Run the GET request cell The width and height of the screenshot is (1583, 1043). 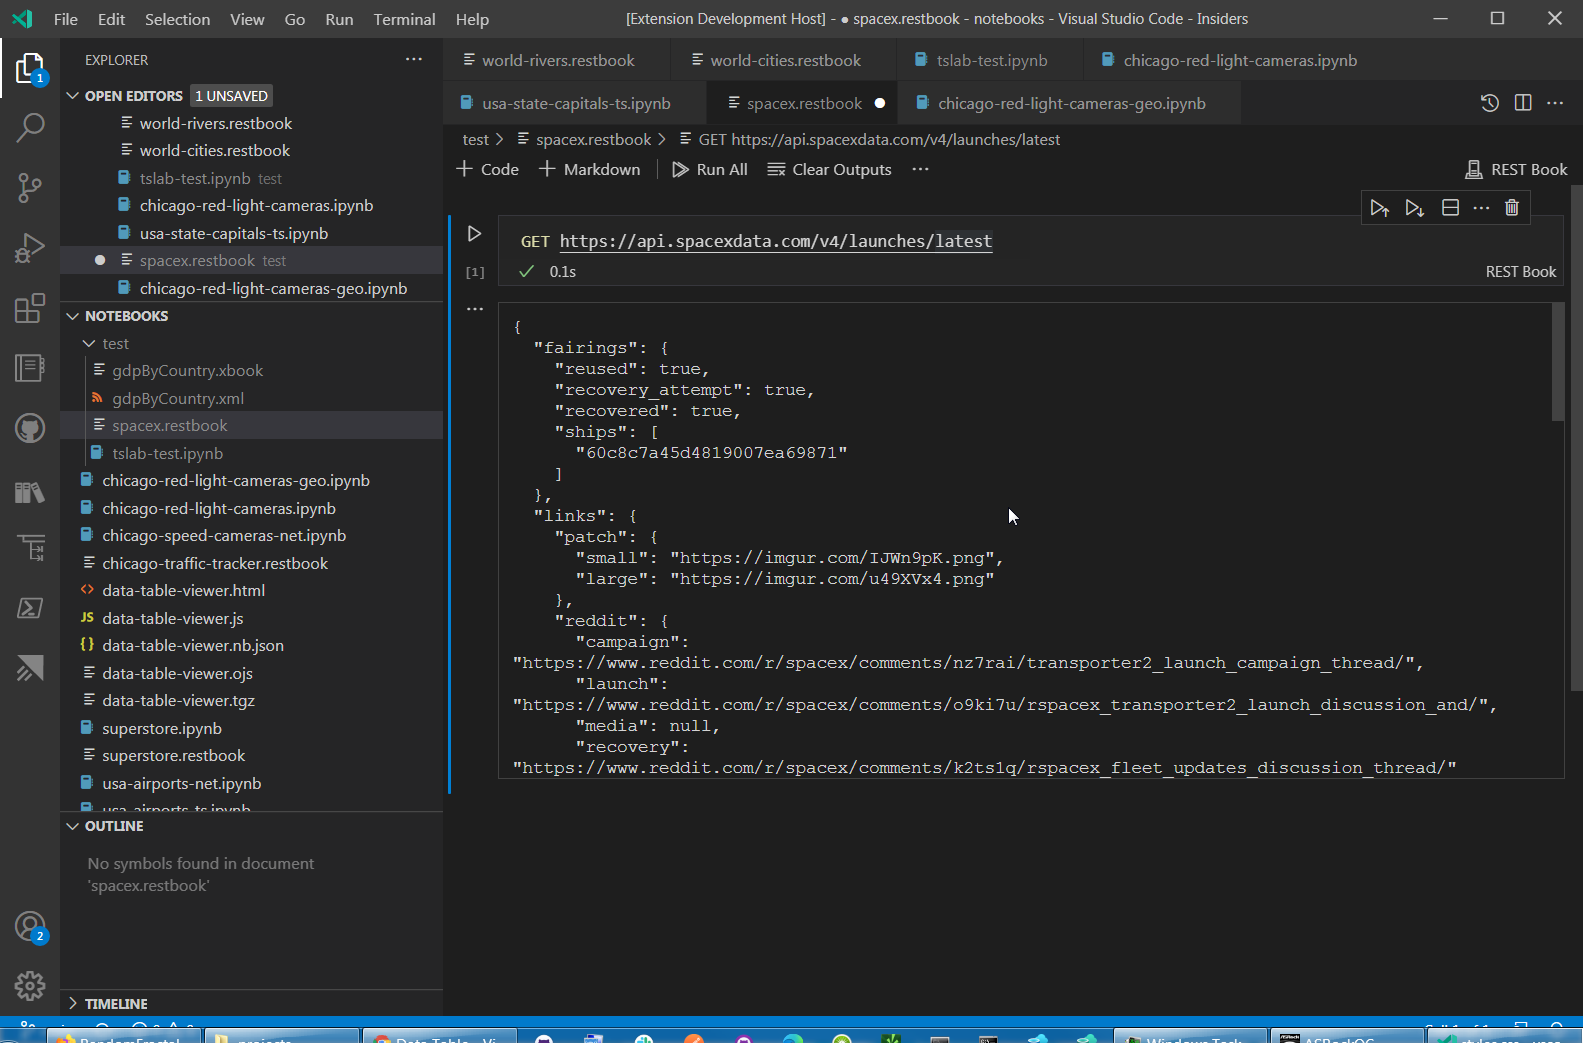tap(475, 234)
